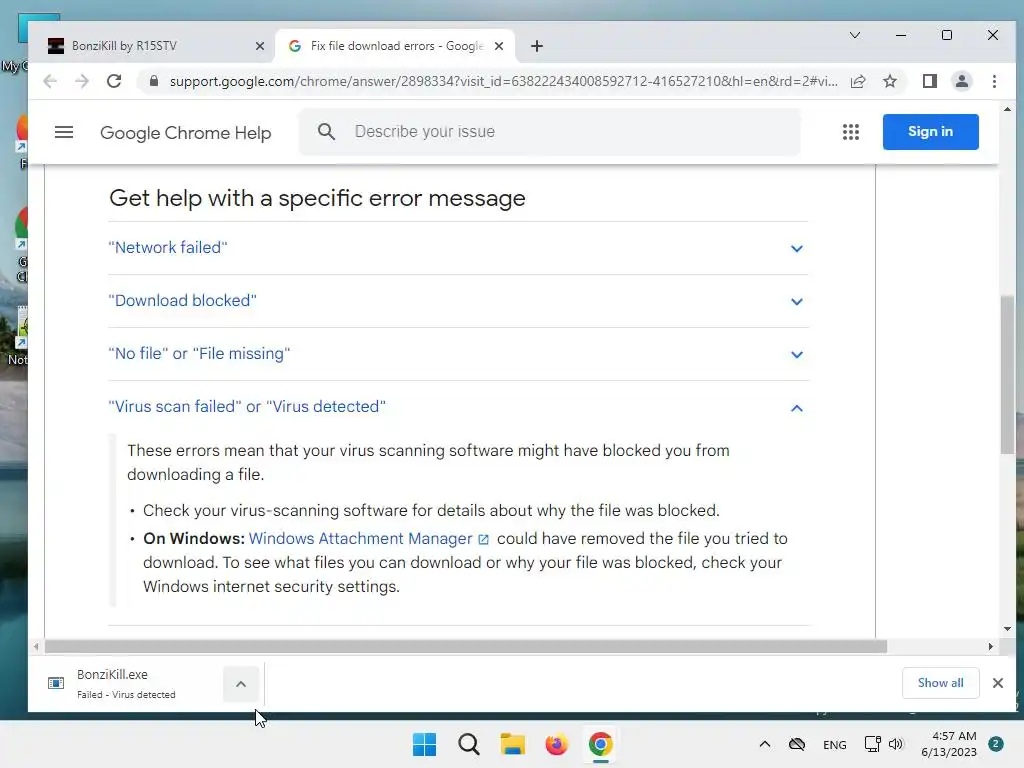Click the chevron beside "File missing"
This screenshot has height=768, width=1024.
pyautogui.click(x=796, y=355)
